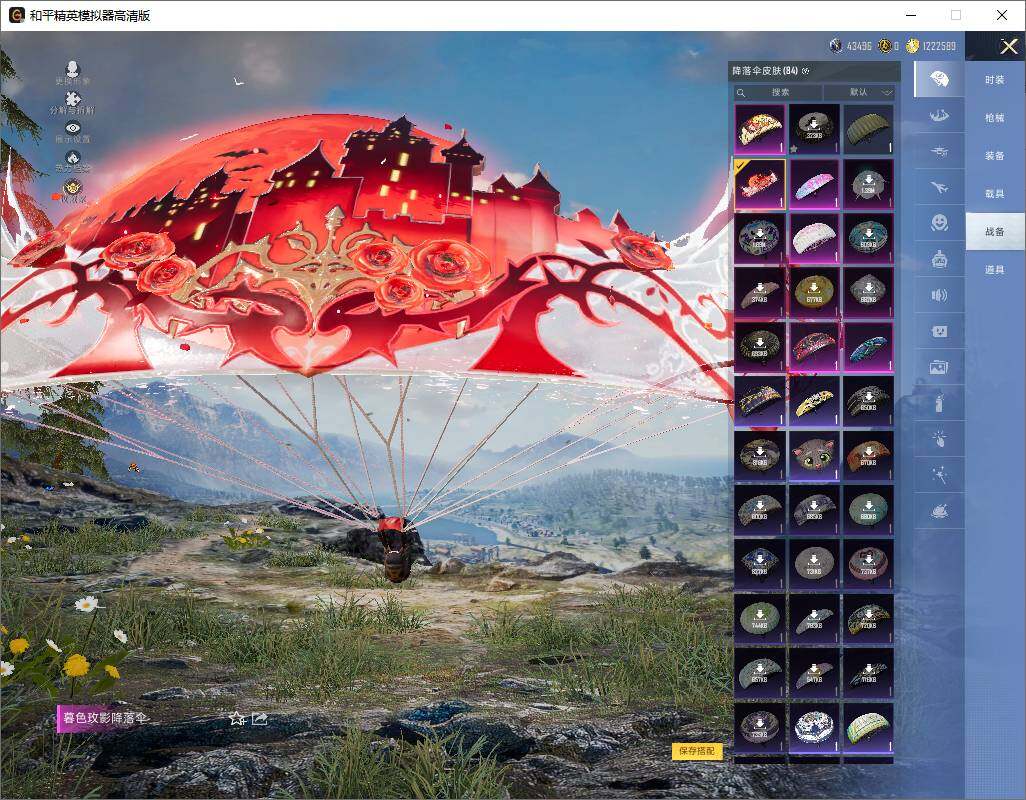Open the airplane skin category icon
The width and height of the screenshot is (1026, 800).
tap(939, 188)
